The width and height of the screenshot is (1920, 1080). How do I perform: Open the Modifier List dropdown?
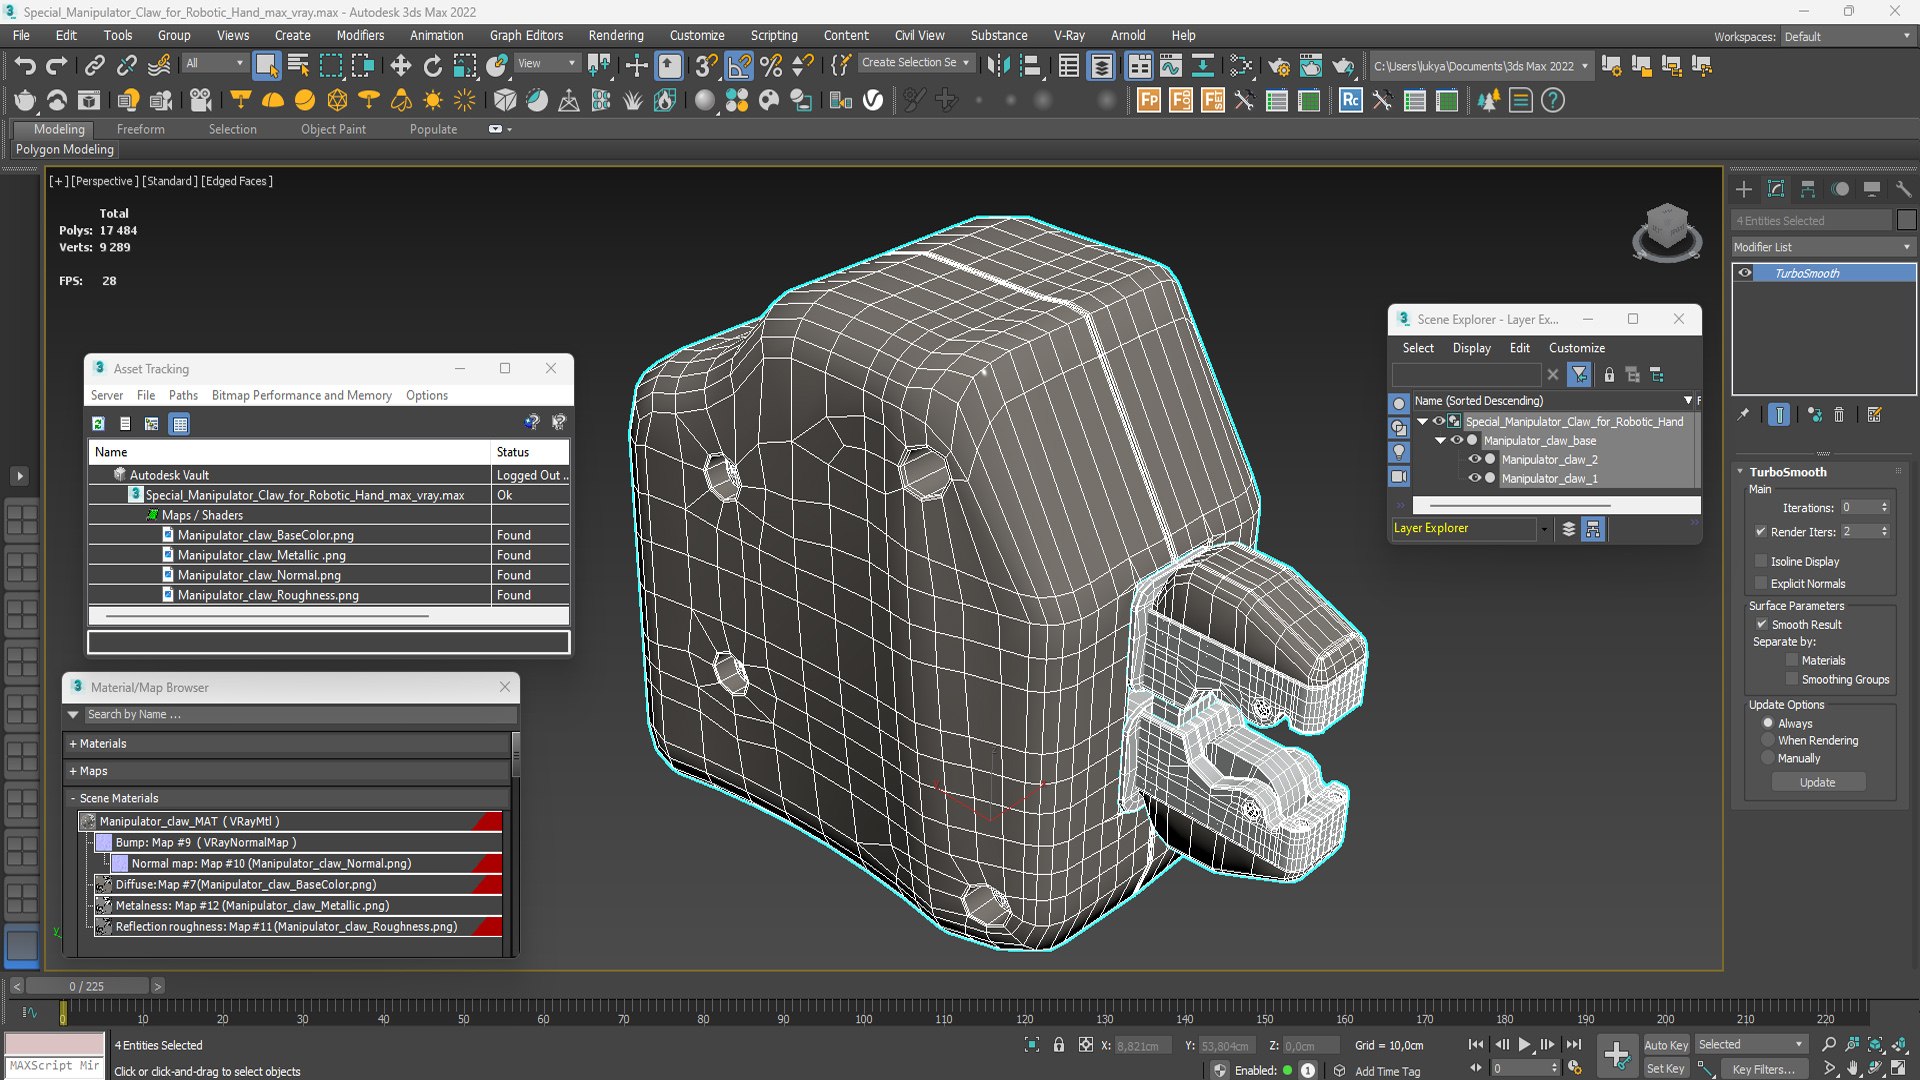pos(1822,247)
